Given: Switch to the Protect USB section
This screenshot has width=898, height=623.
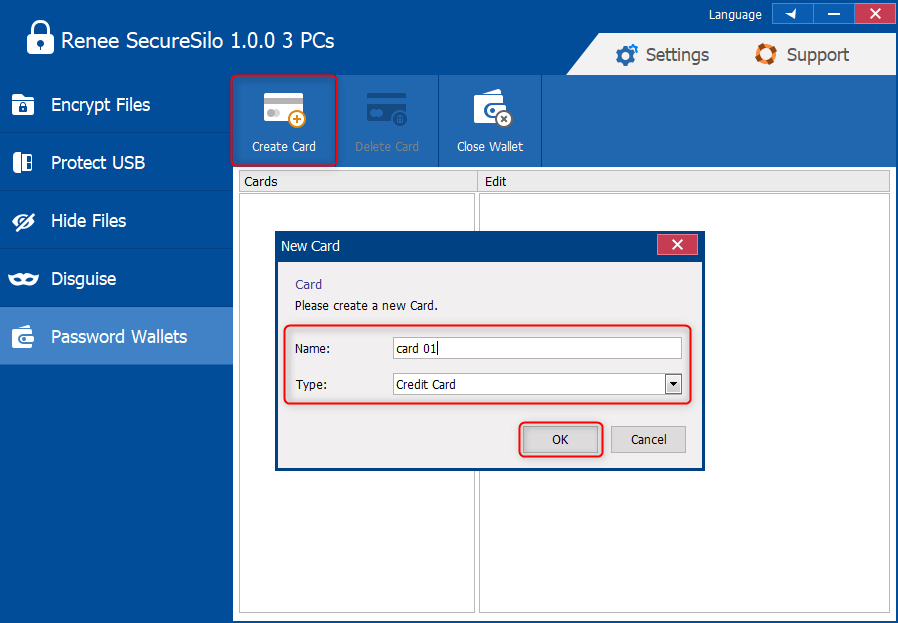Looking at the screenshot, I should 97,163.
